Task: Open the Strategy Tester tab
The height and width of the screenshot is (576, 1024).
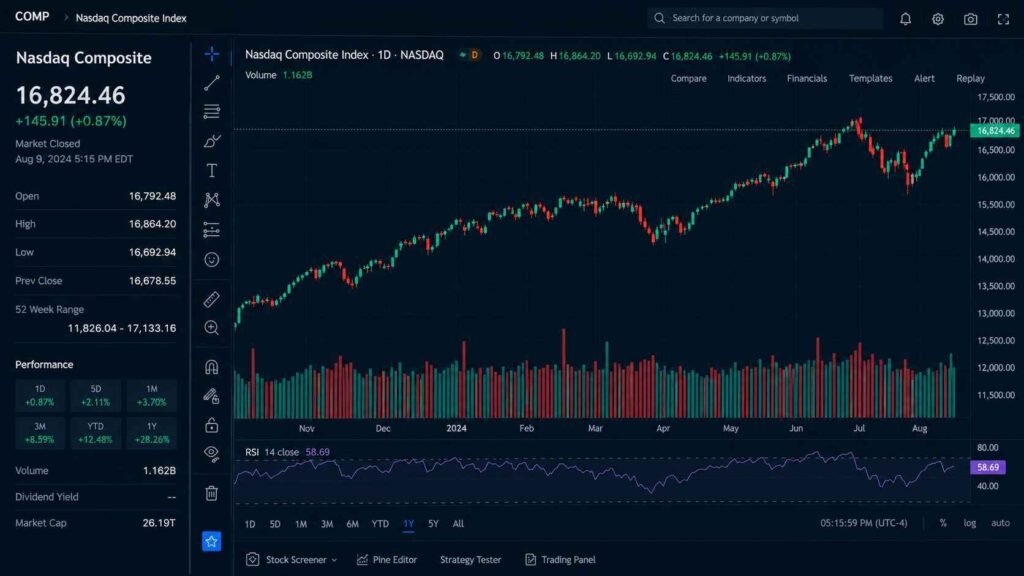Action: coord(470,560)
